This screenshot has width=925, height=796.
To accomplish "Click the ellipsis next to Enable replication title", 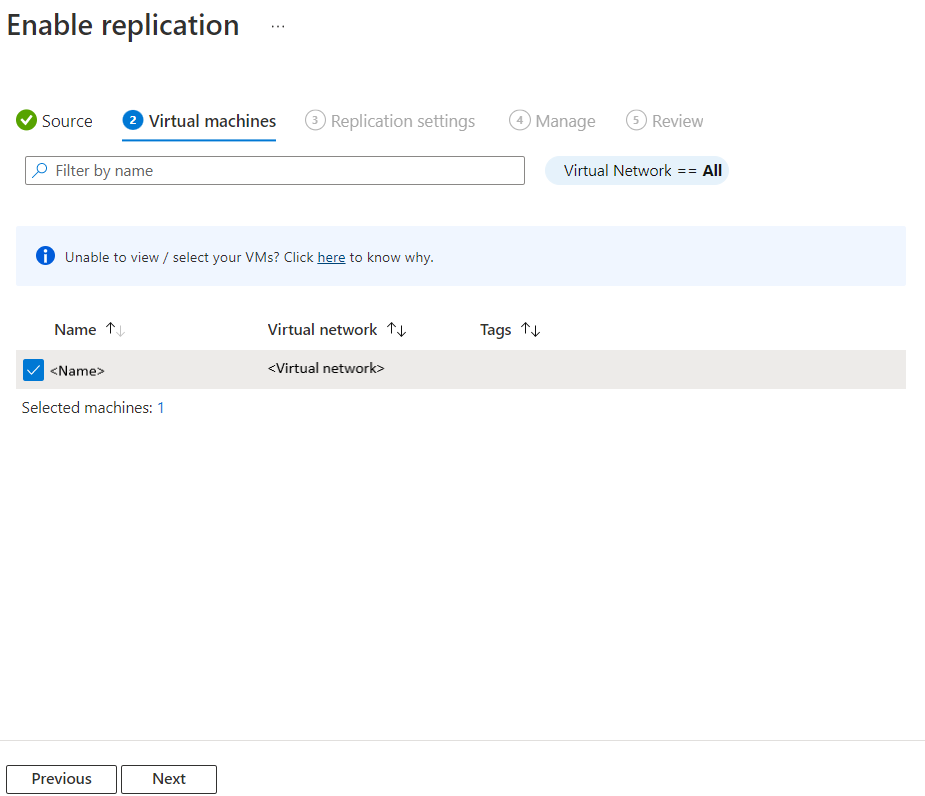I will (277, 25).
